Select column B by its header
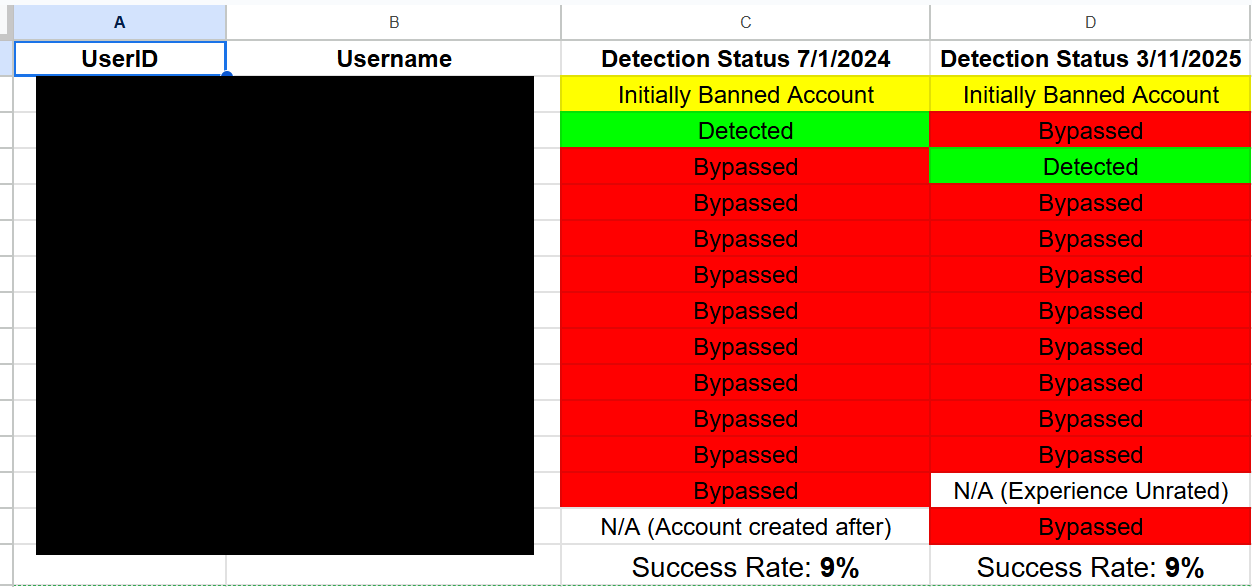The width and height of the screenshot is (1252, 587). 394,22
